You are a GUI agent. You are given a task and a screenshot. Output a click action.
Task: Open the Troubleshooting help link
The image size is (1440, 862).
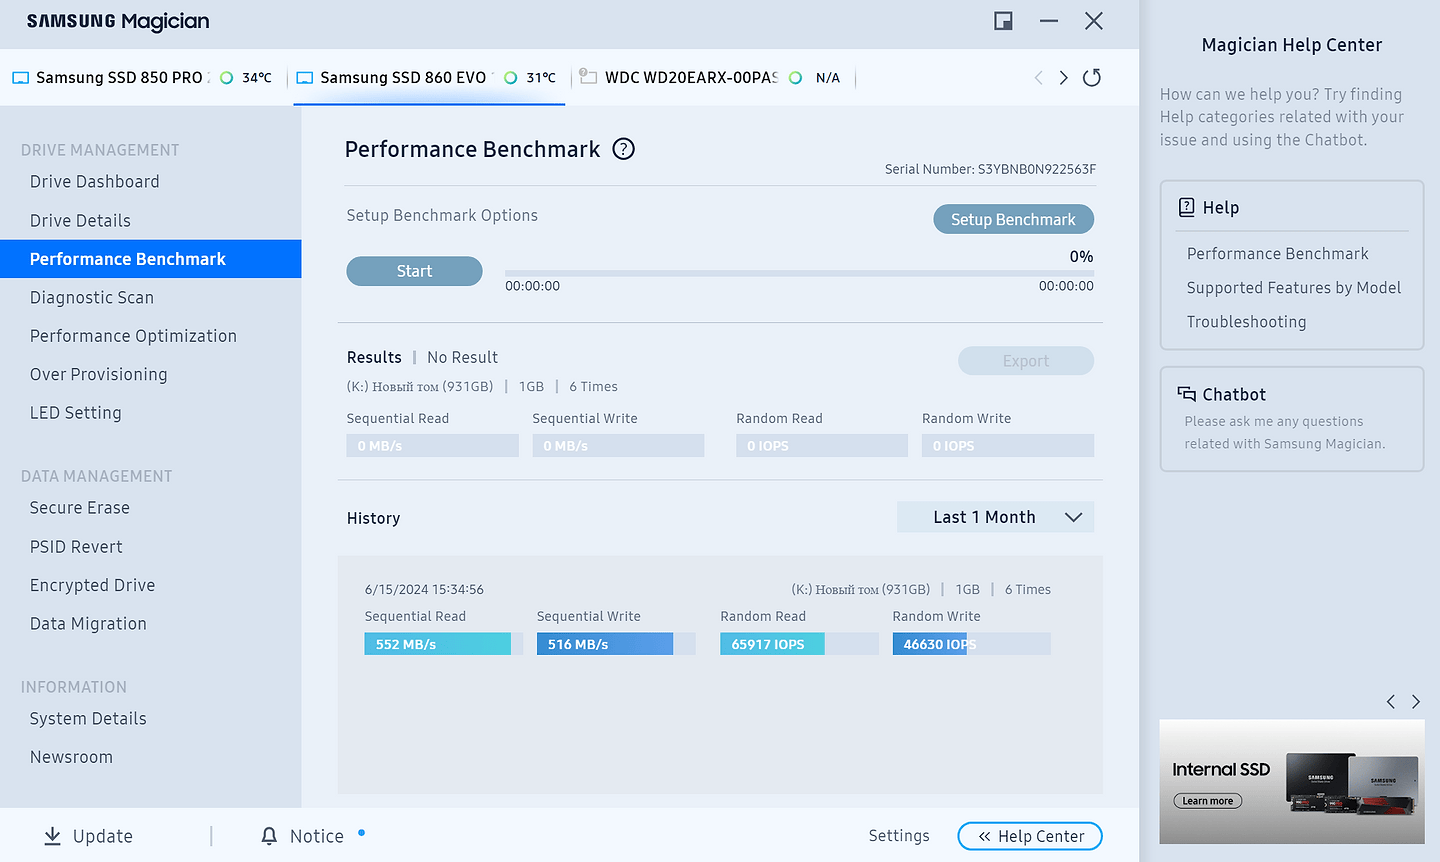click(x=1246, y=322)
